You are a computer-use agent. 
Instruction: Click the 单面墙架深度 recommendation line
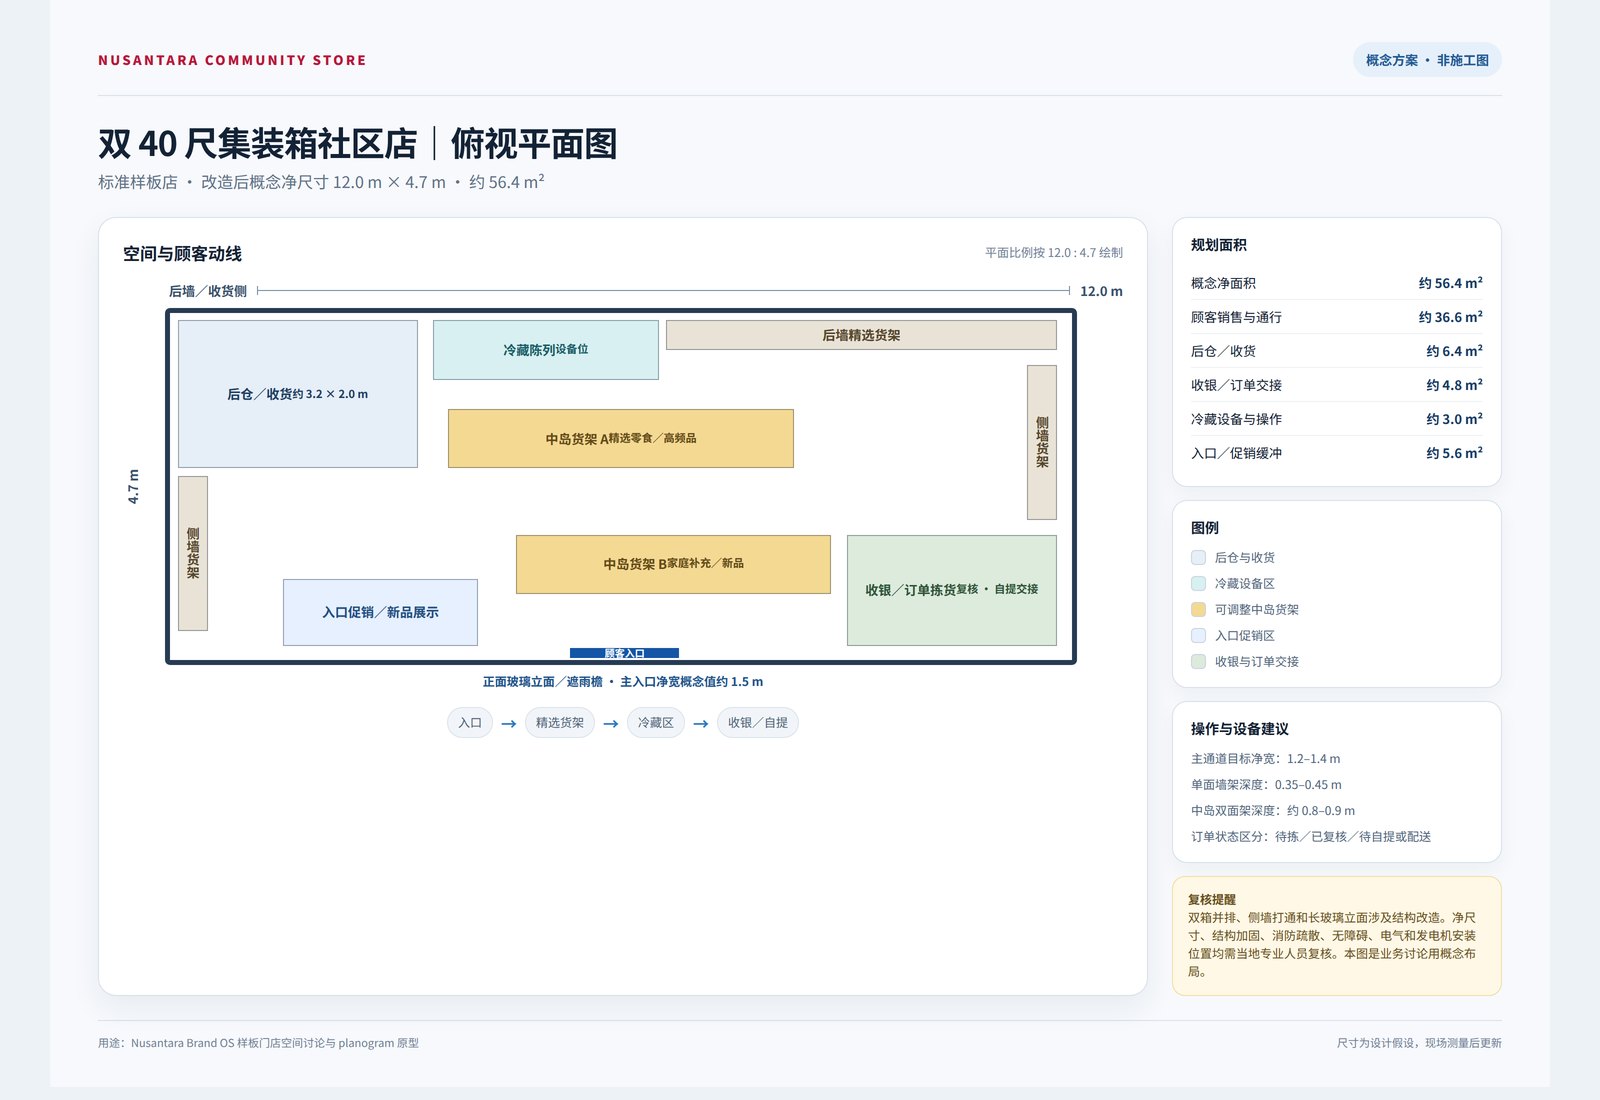(1266, 785)
